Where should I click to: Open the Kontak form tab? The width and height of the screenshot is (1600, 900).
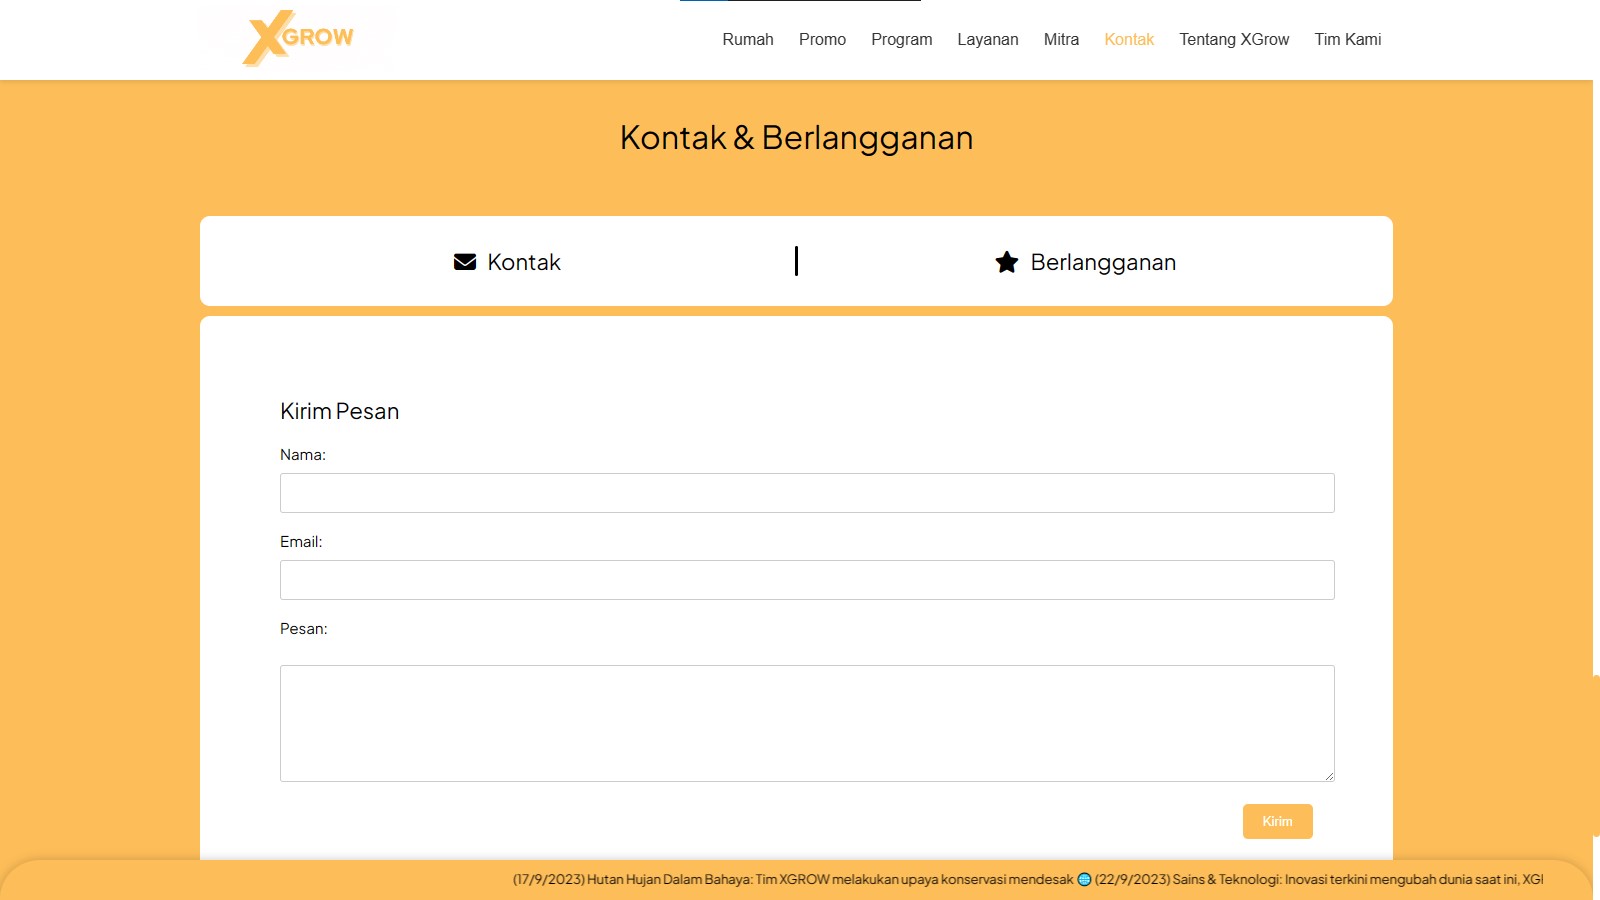507,262
